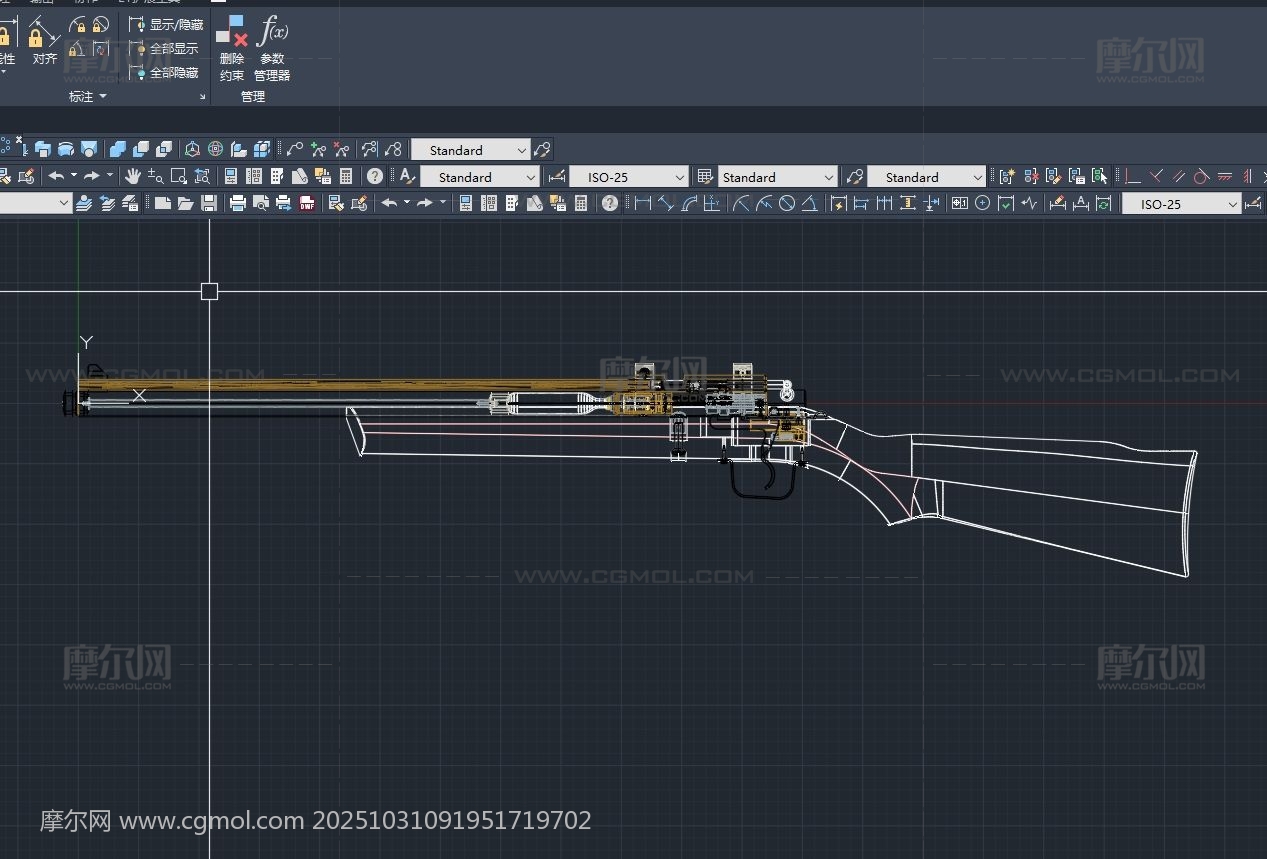Expand the 标注 panel dropdown

[x=102, y=97]
